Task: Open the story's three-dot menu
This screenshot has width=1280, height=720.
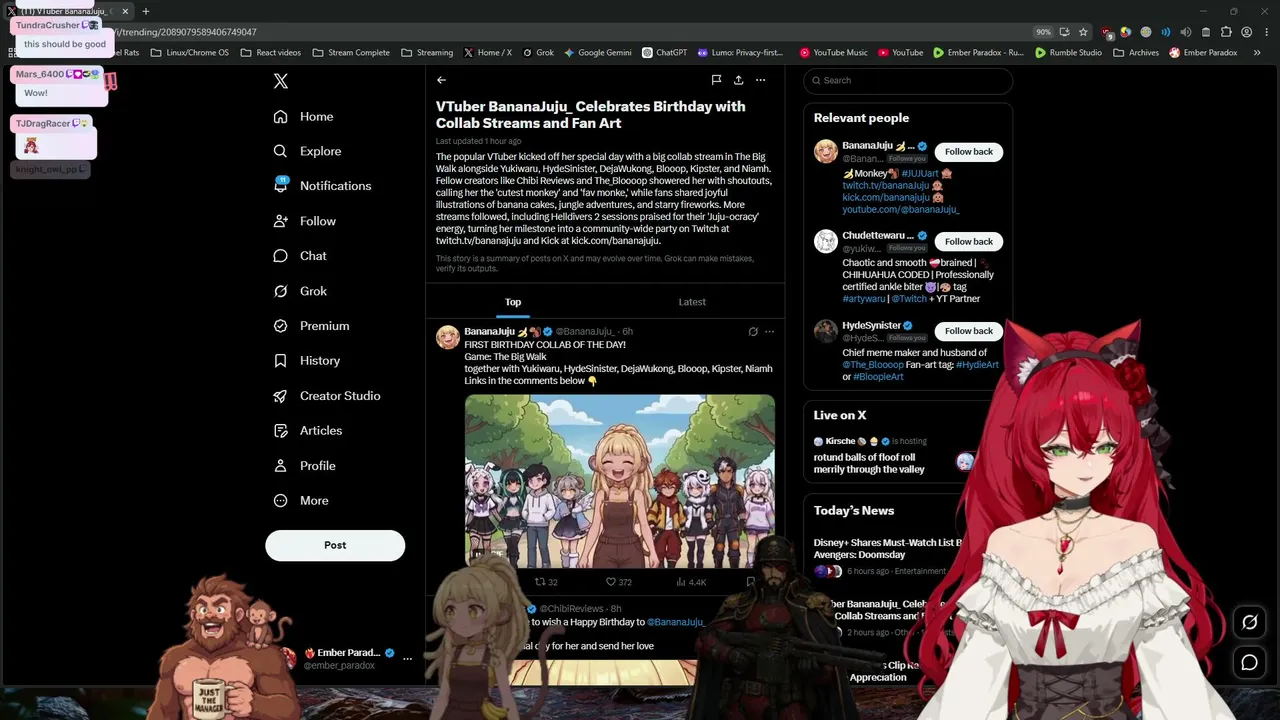Action: (760, 80)
